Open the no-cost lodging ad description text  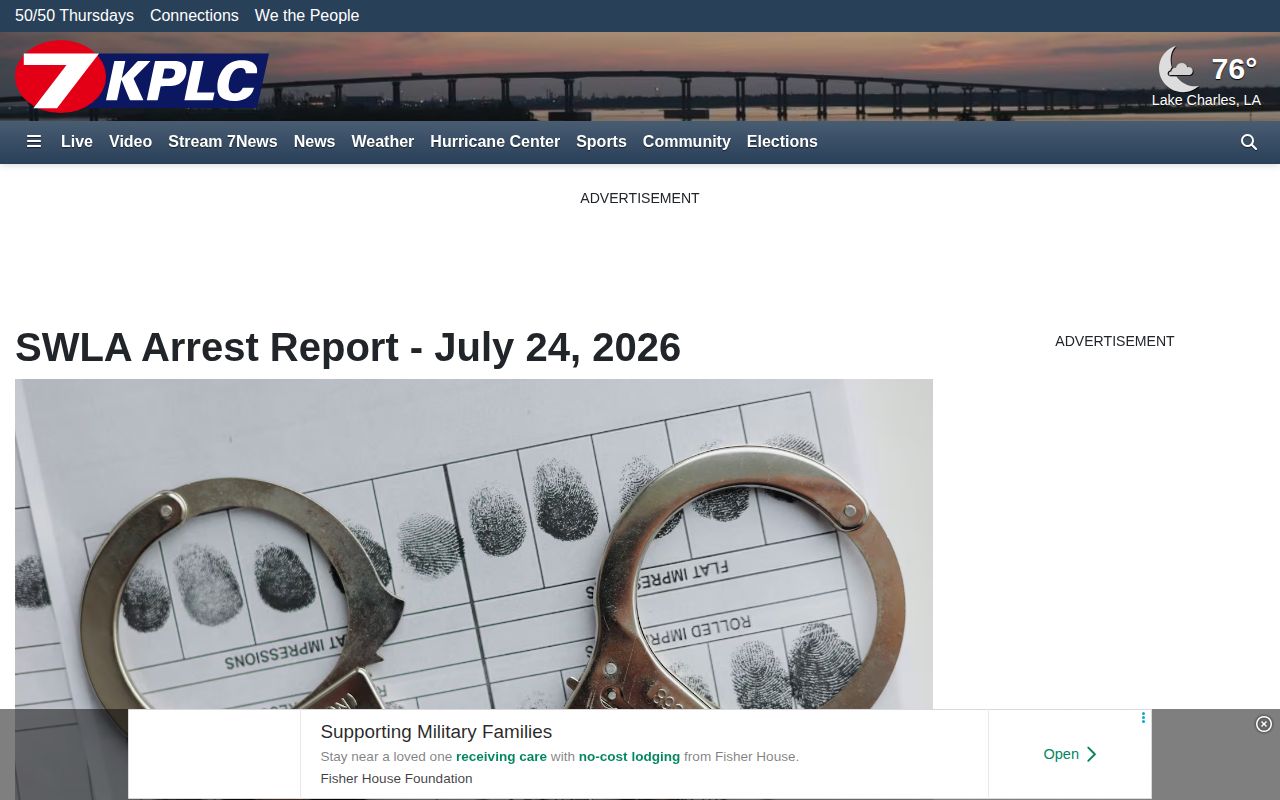click(559, 757)
